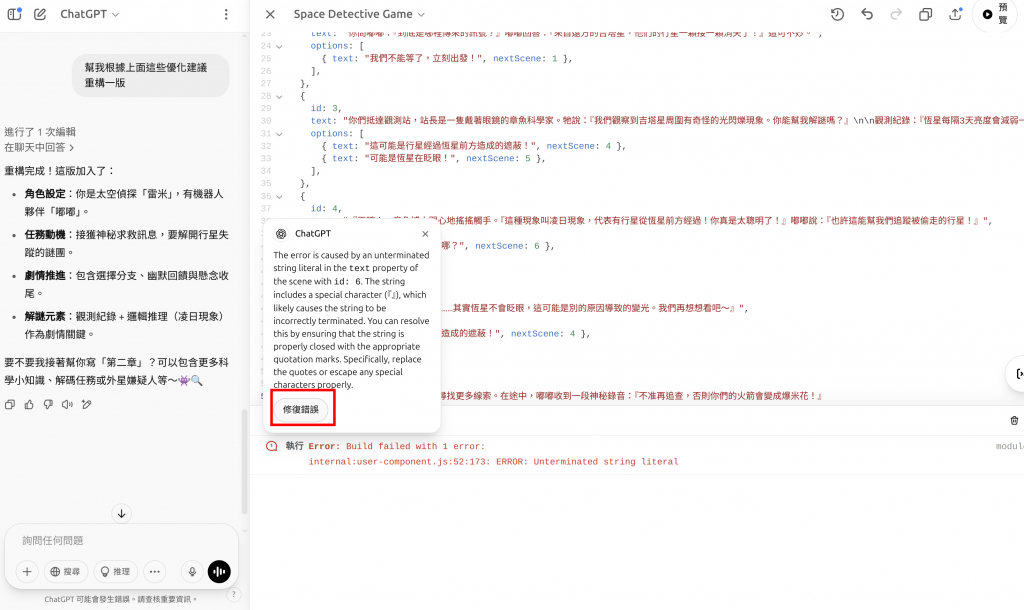Open the three-dot options menu in chat header

tap(226, 14)
